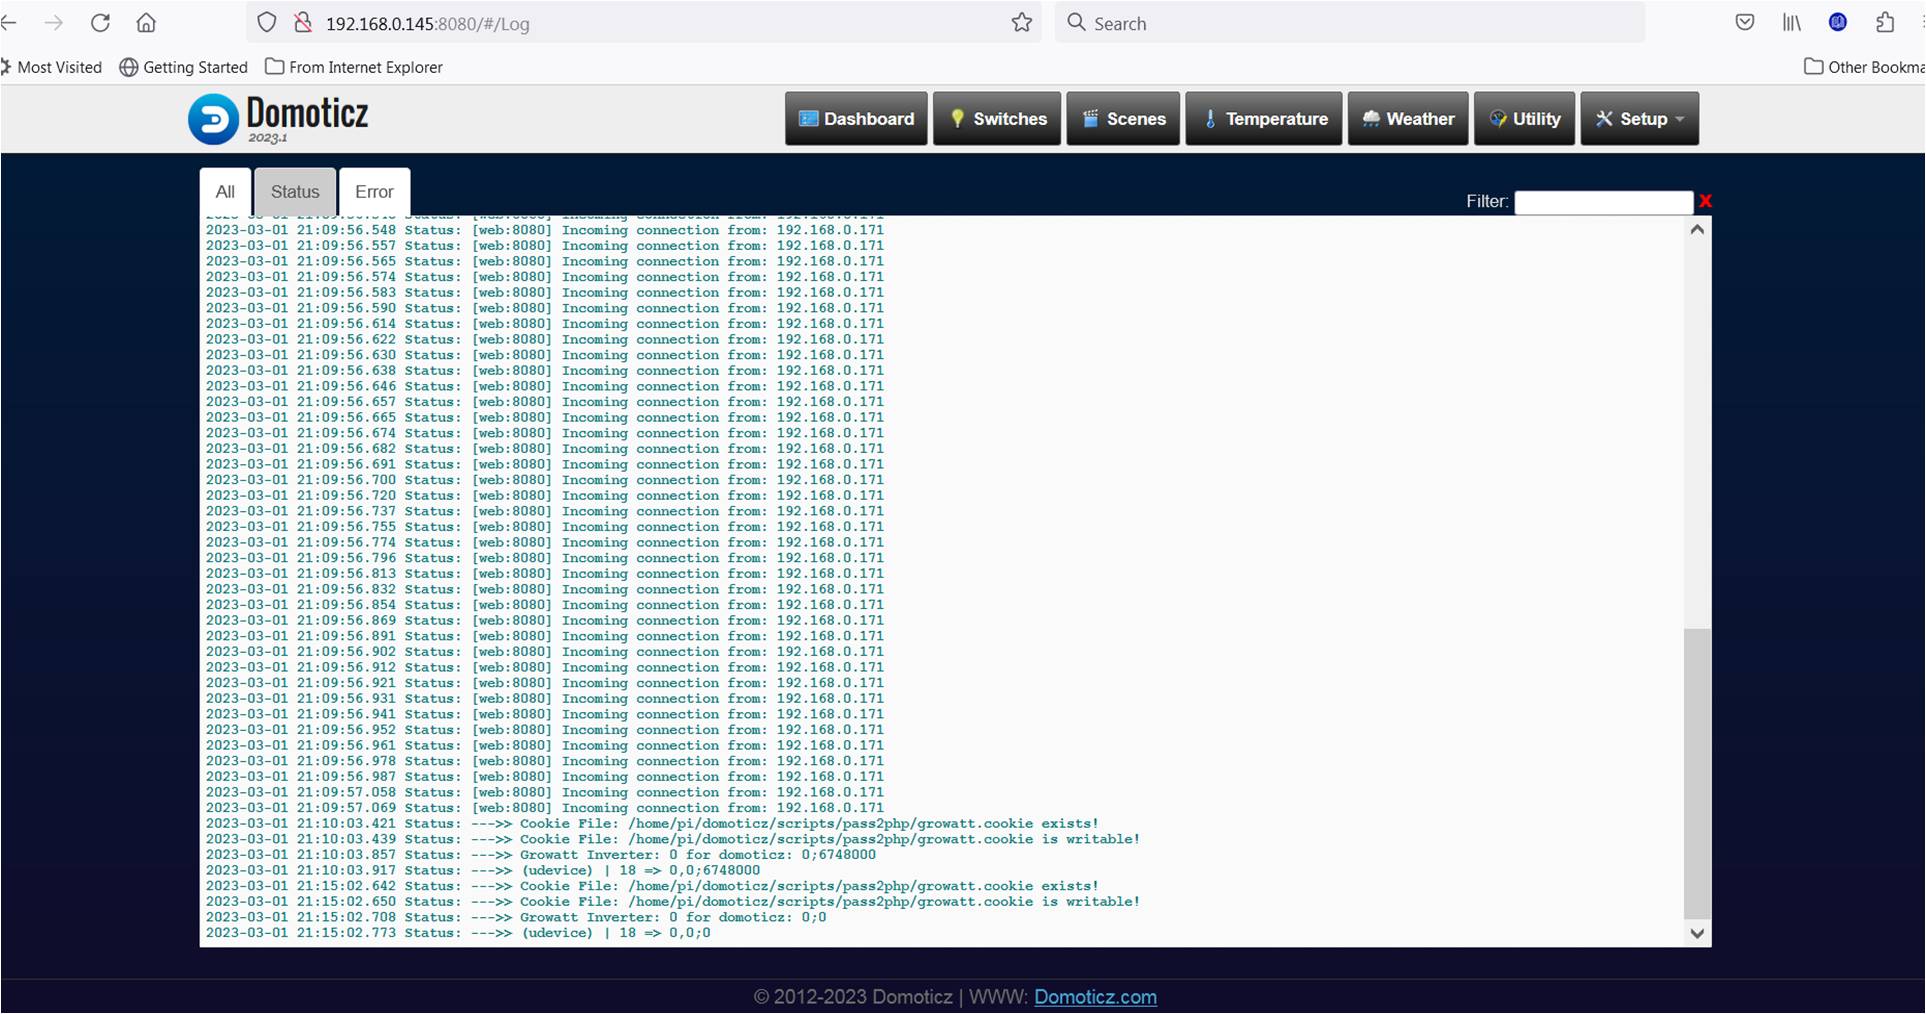Click the log scrollbar up arrow
Image resolution: width=1926 pixels, height=1014 pixels.
coord(1697,229)
